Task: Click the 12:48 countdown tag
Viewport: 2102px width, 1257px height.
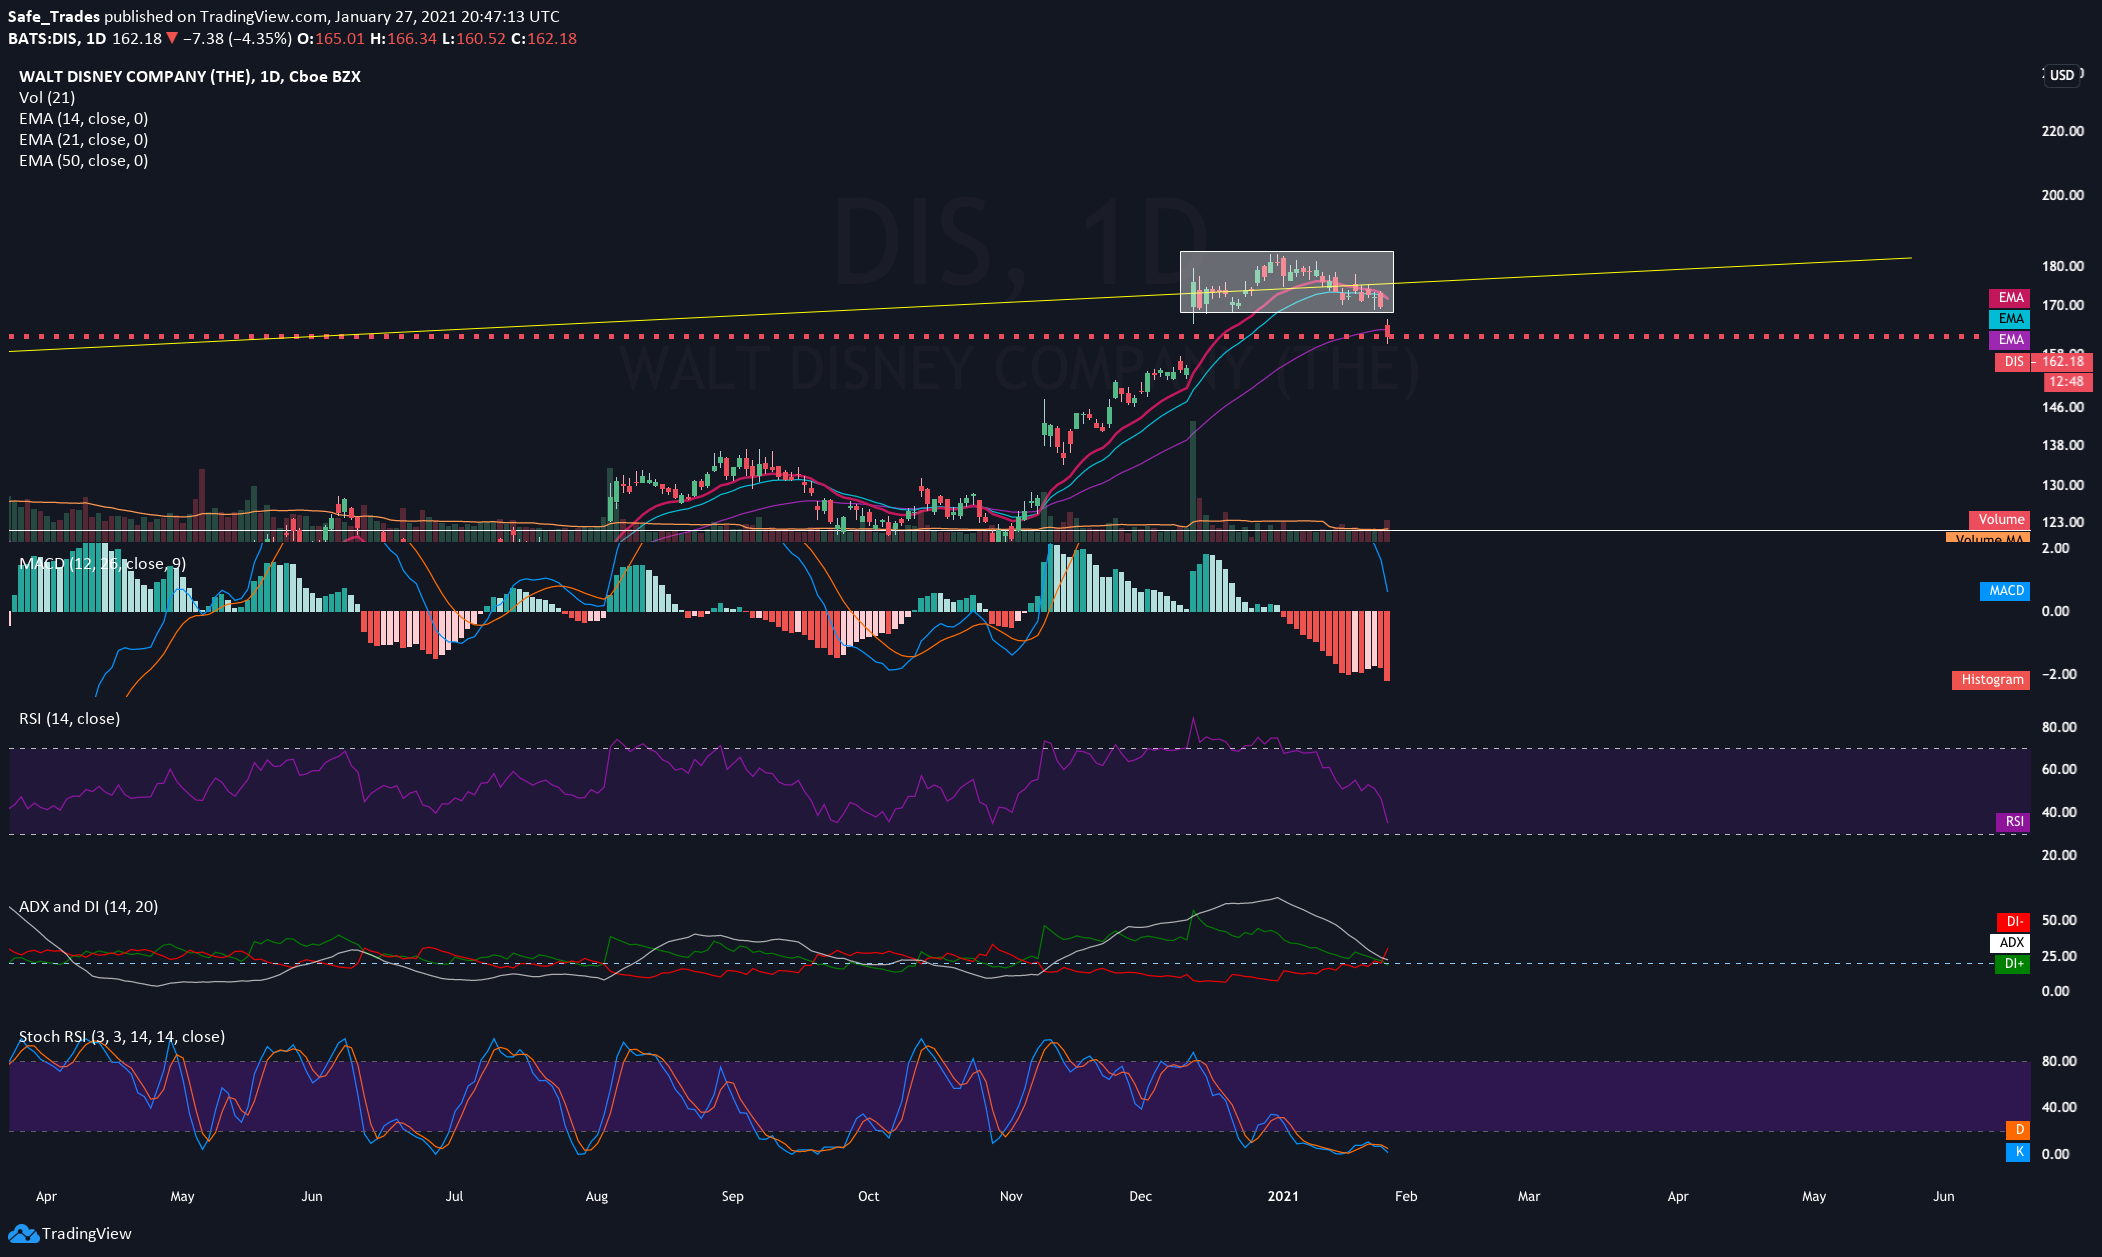Action: click(2066, 382)
